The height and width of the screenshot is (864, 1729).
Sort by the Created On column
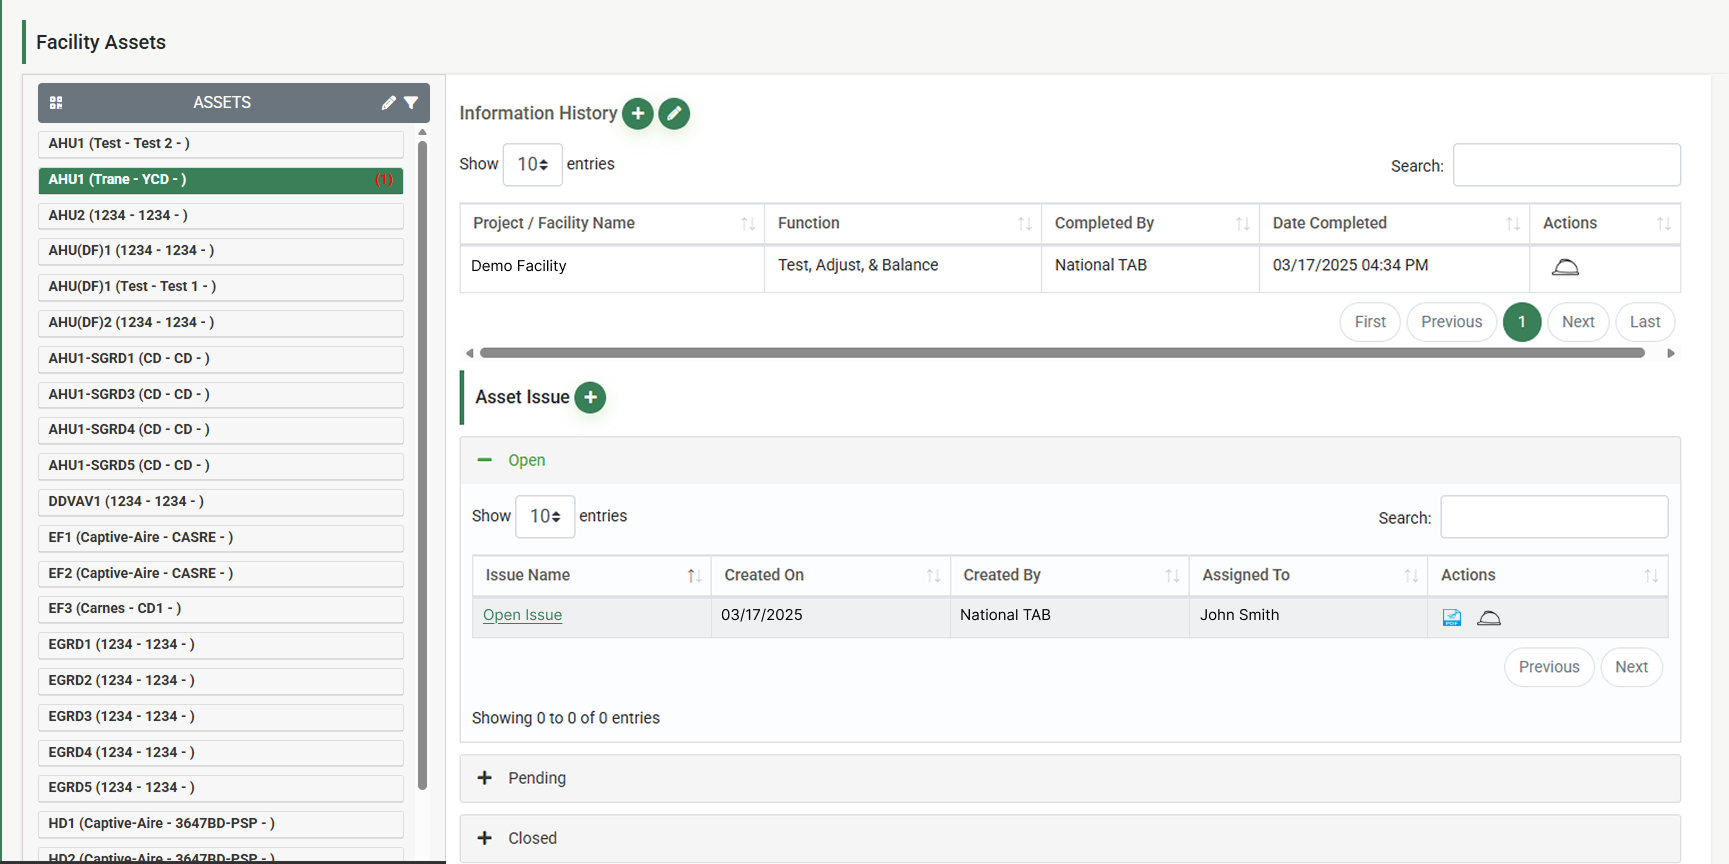(x=831, y=575)
